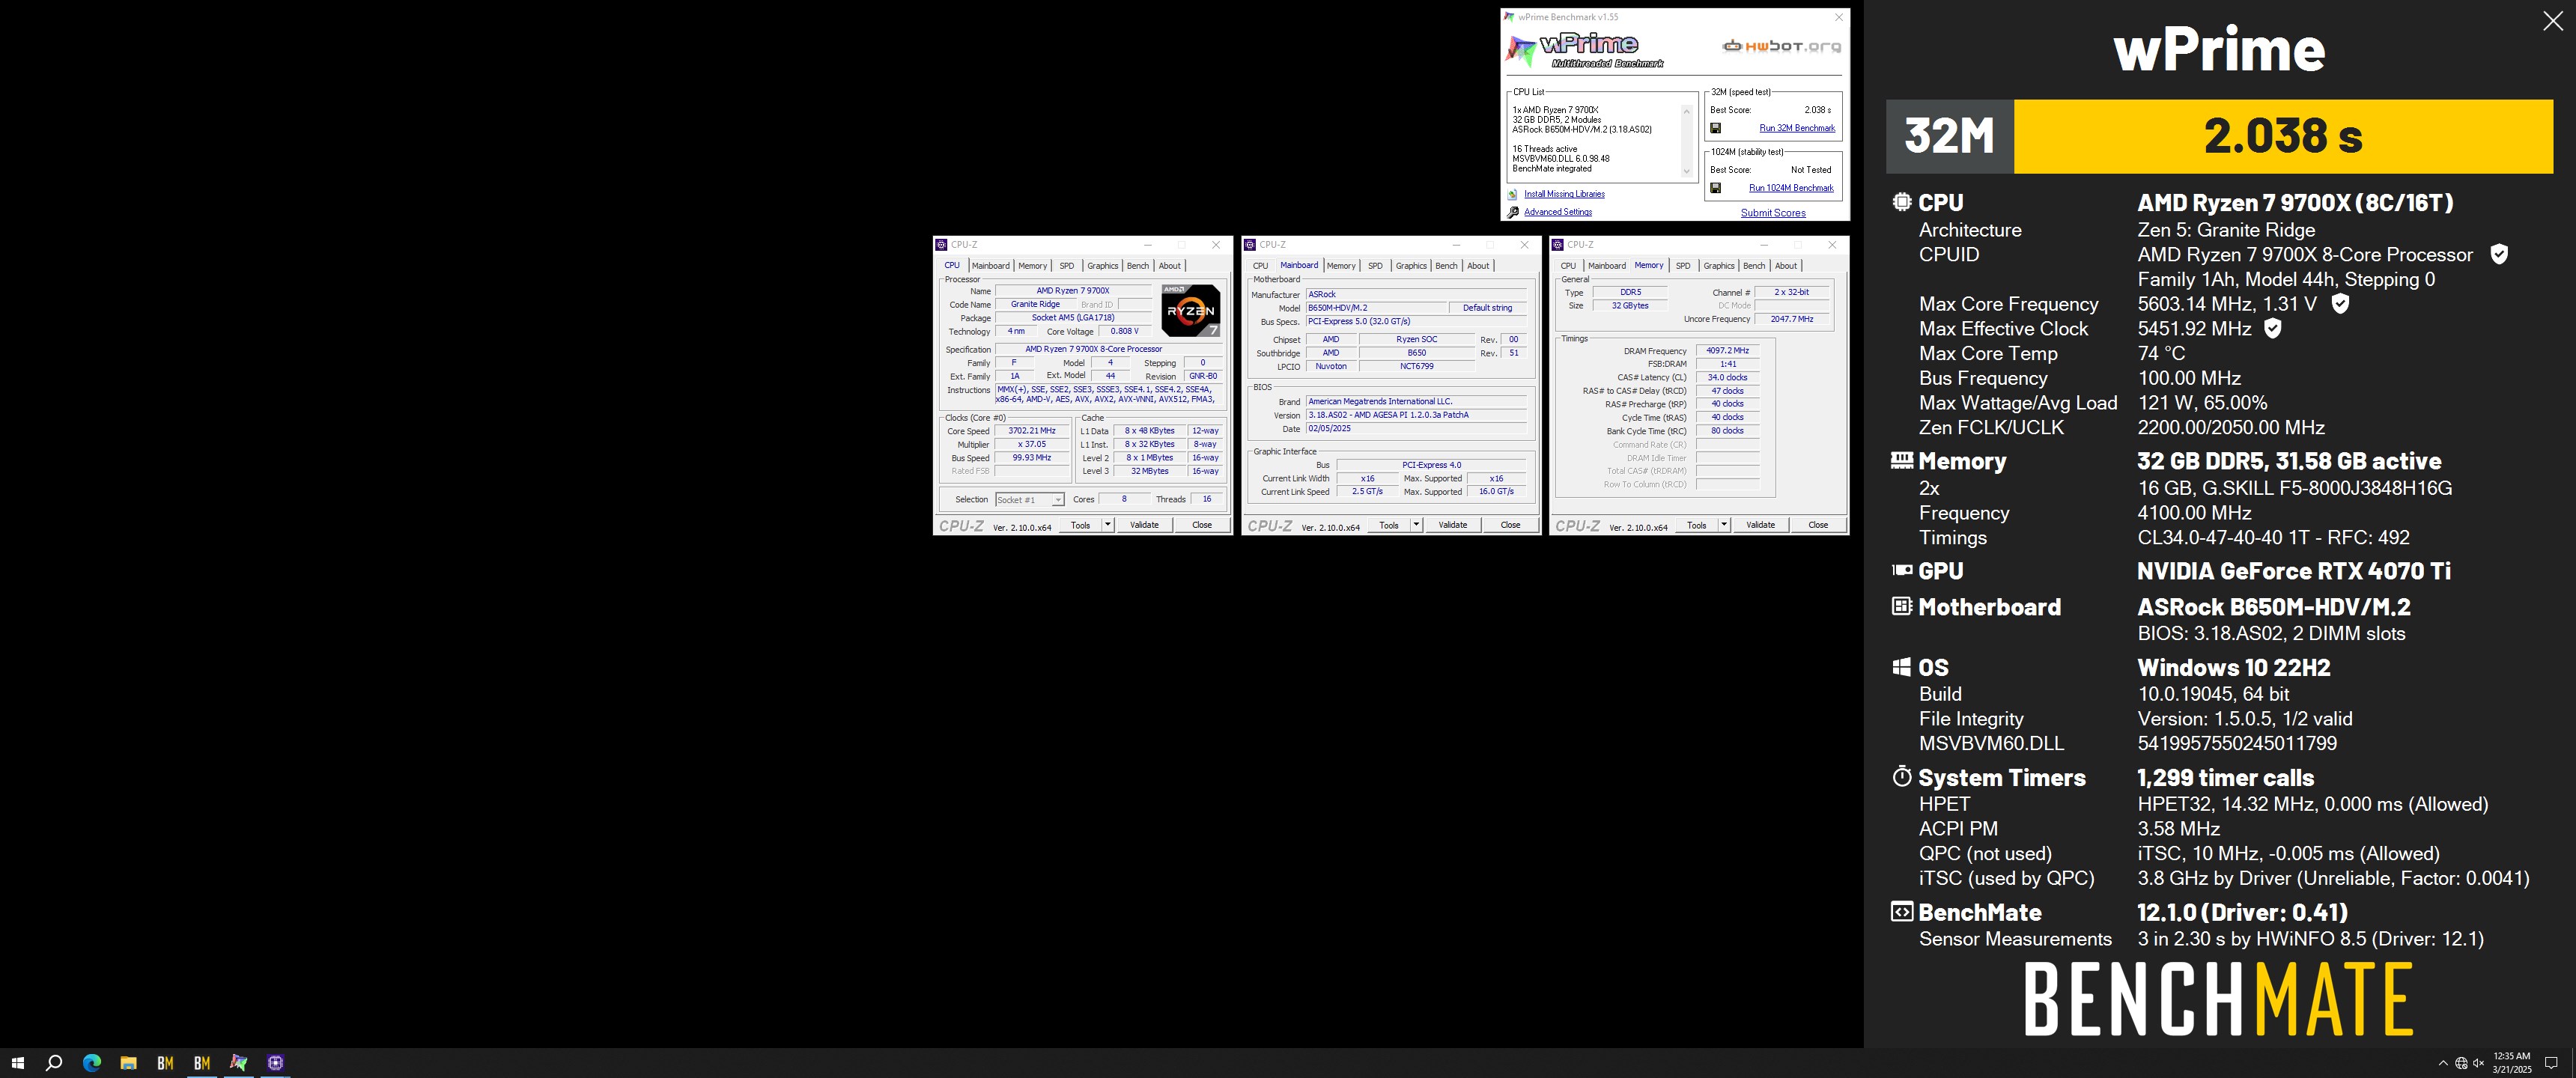Click Validate in the Mainboard CPU-Z window

tap(1452, 524)
